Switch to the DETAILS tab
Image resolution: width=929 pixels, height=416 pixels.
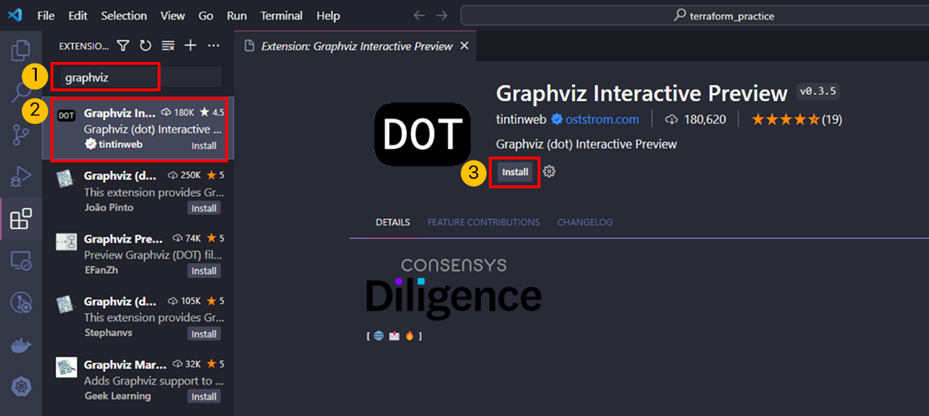[x=393, y=222]
